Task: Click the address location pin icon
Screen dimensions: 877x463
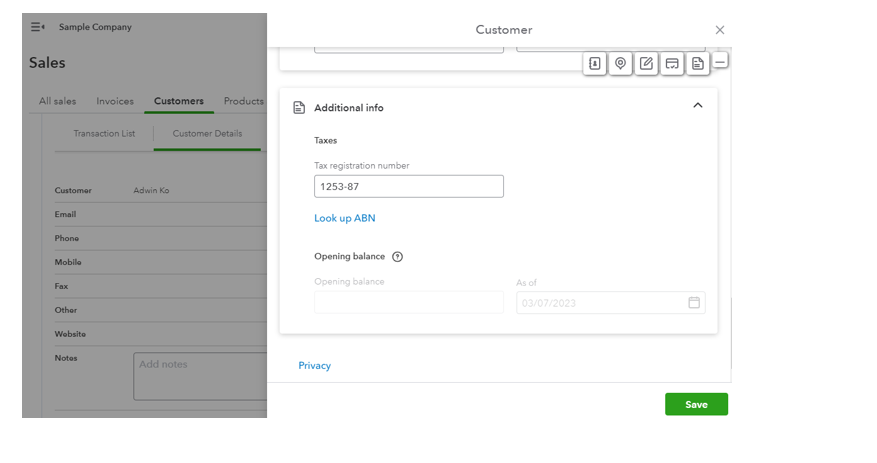Action: 621,64
